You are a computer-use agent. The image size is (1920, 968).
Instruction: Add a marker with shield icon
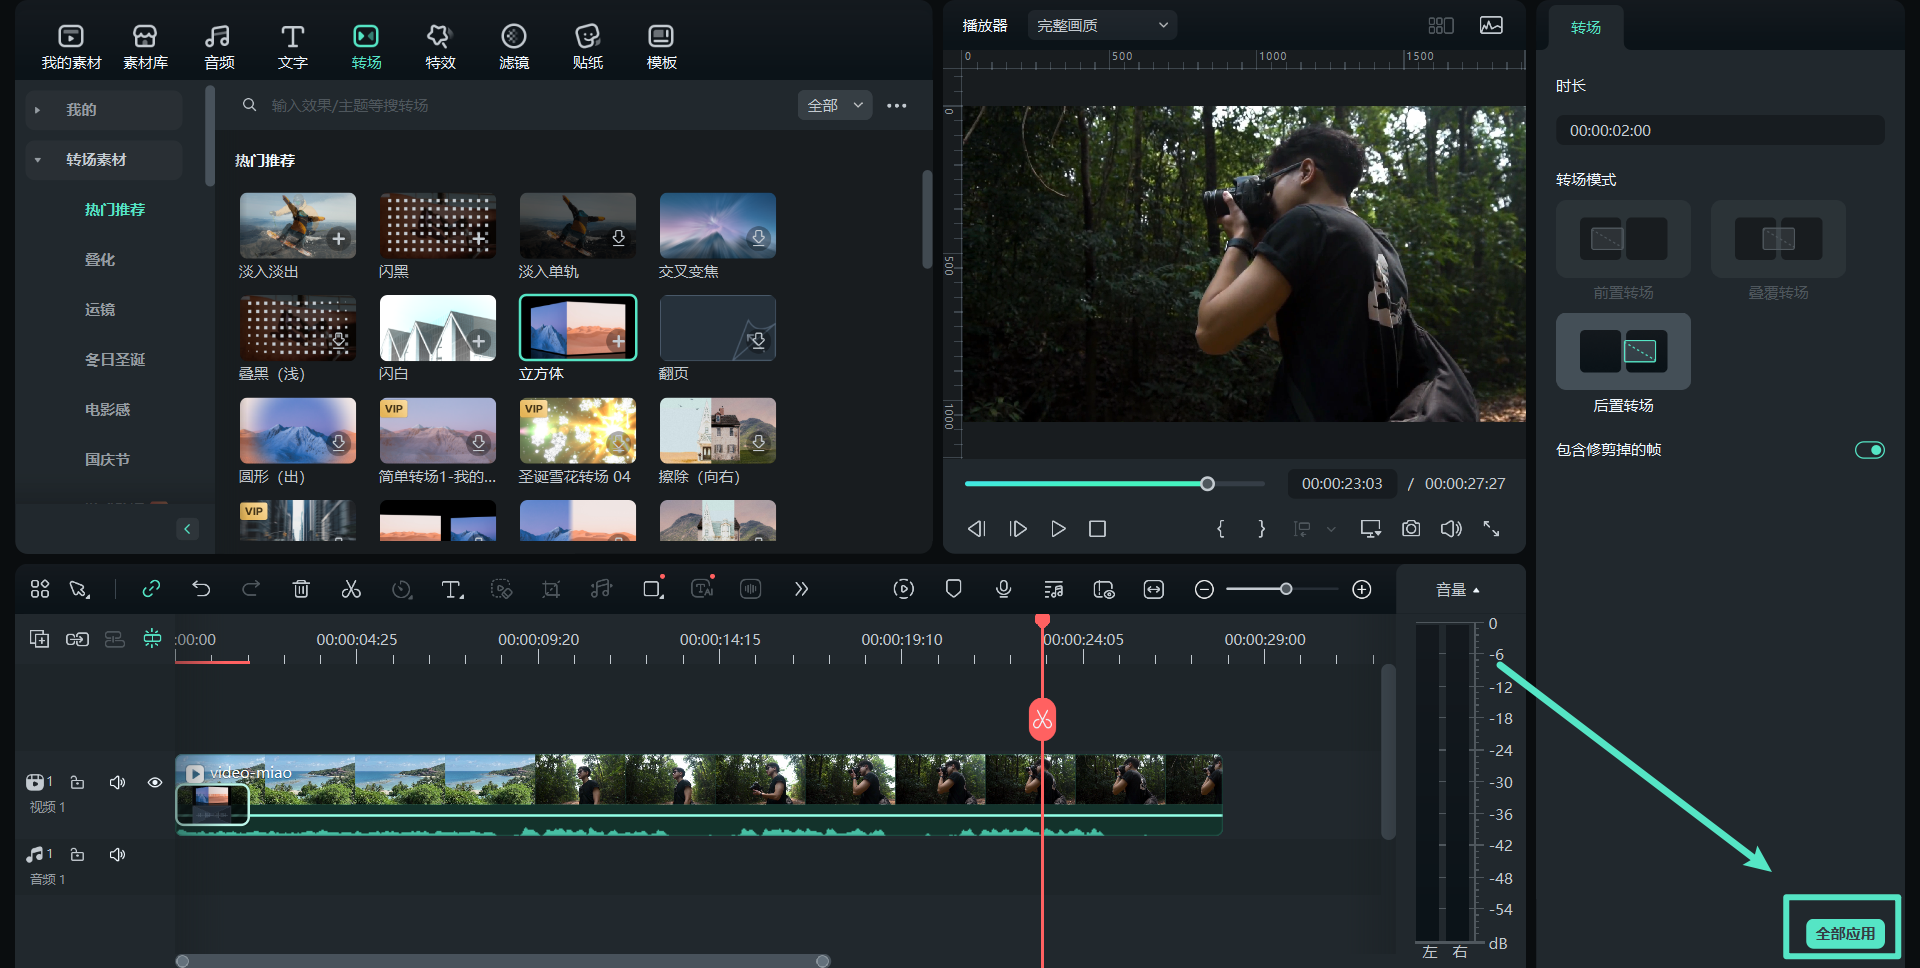pyautogui.click(x=953, y=589)
